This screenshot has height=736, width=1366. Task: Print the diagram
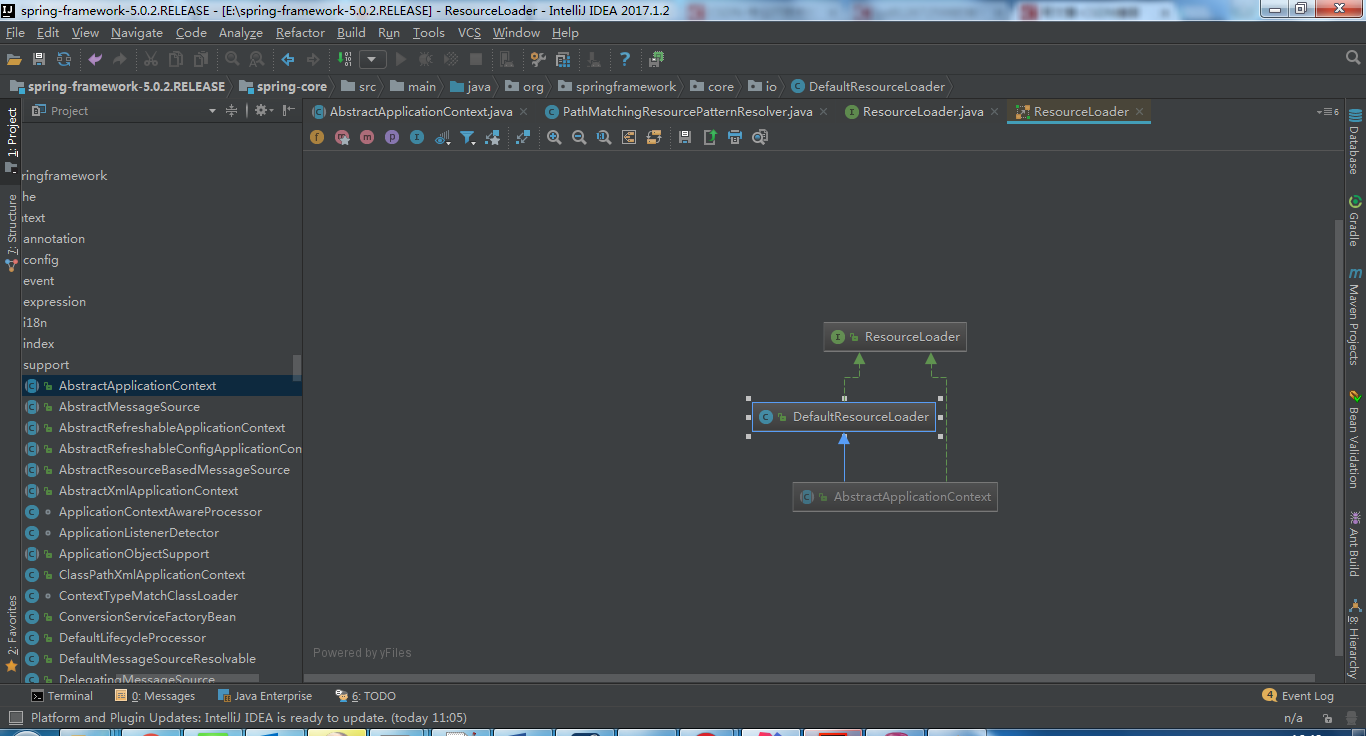735,137
